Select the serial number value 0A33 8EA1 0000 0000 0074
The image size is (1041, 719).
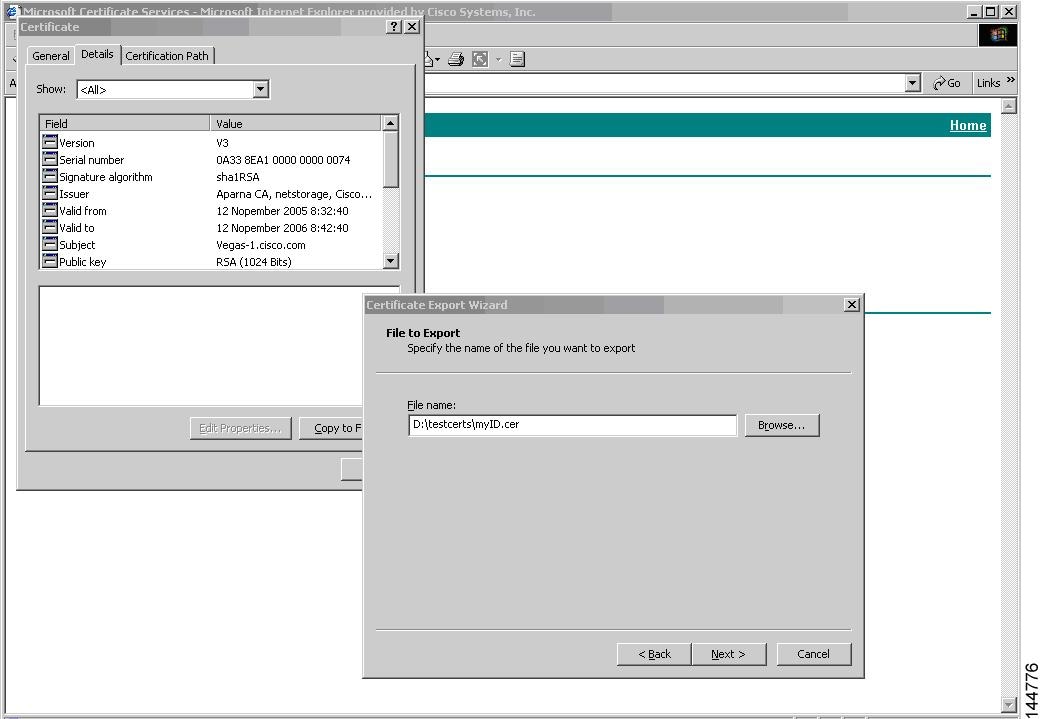click(283, 160)
